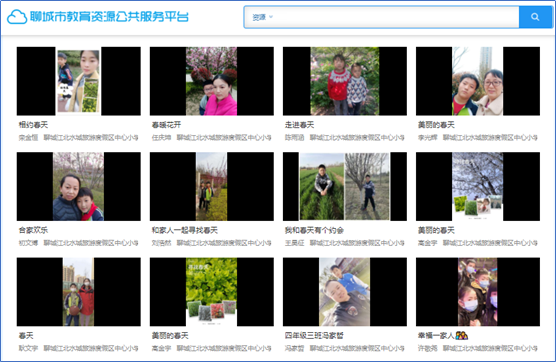Open the 春暖花开 video thumbnail
Screen dimensions: 556x362
click(x=212, y=81)
